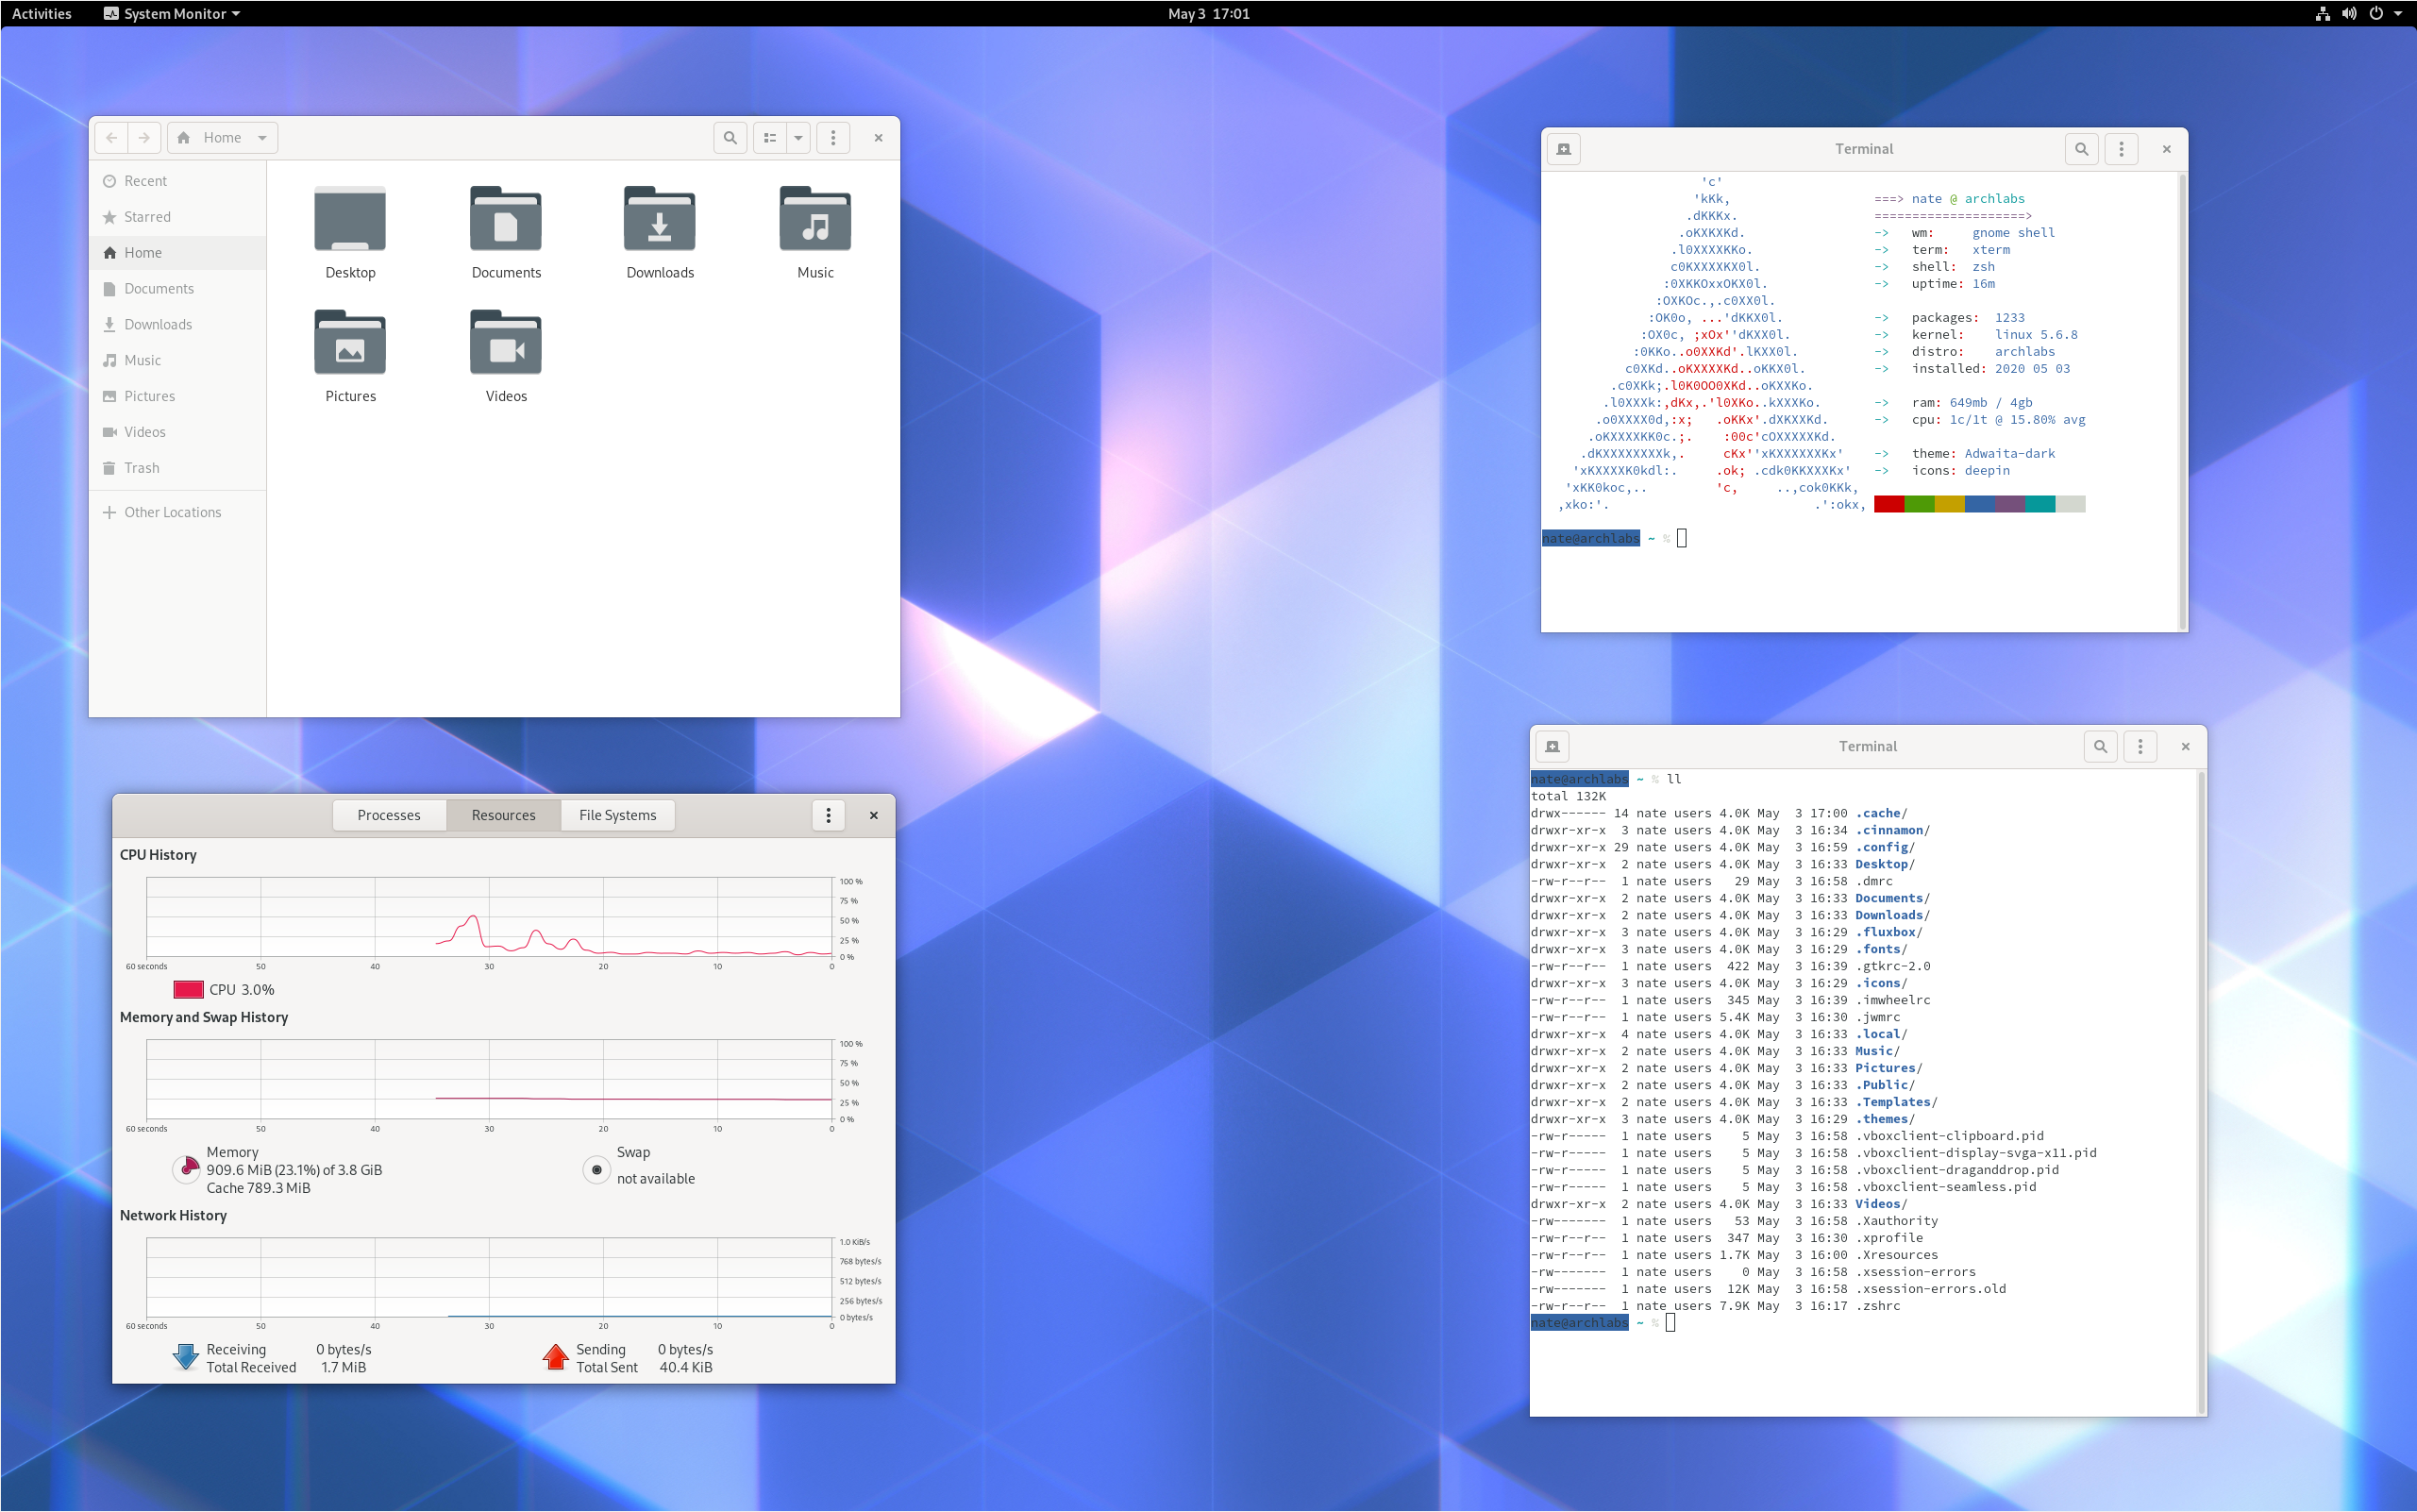This screenshot has width=2417, height=1512.
Task: Open Other Locations in Files sidebar
Action: pos(178,512)
